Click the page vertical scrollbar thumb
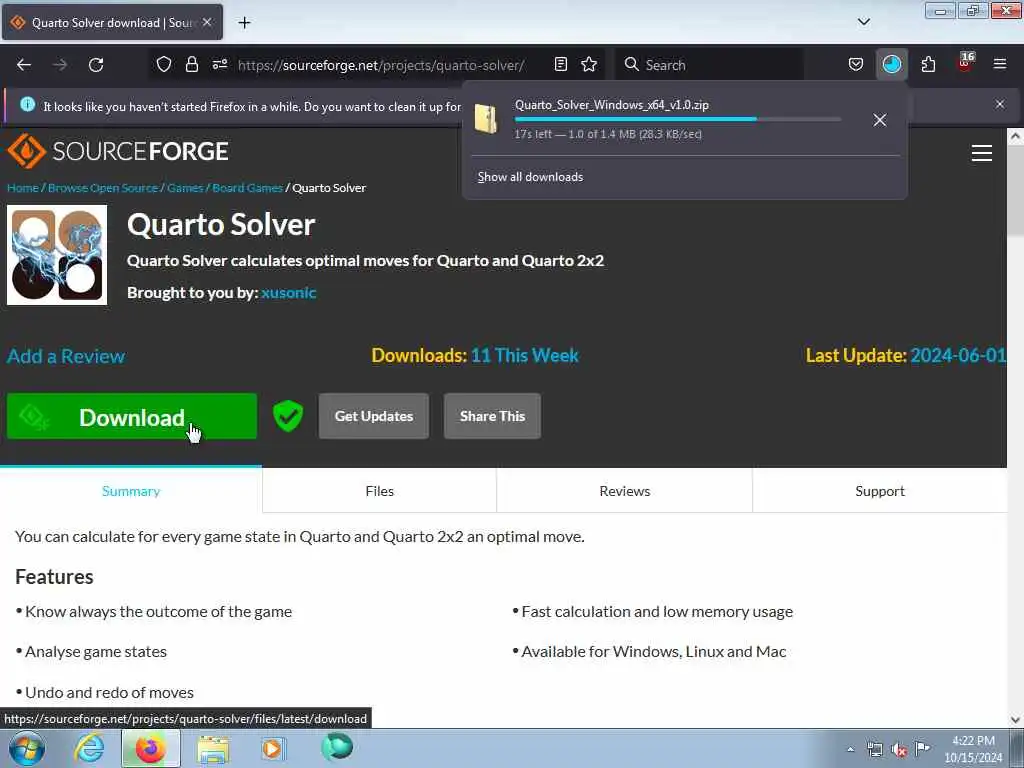The image size is (1024, 768). pyautogui.click(x=1015, y=192)
